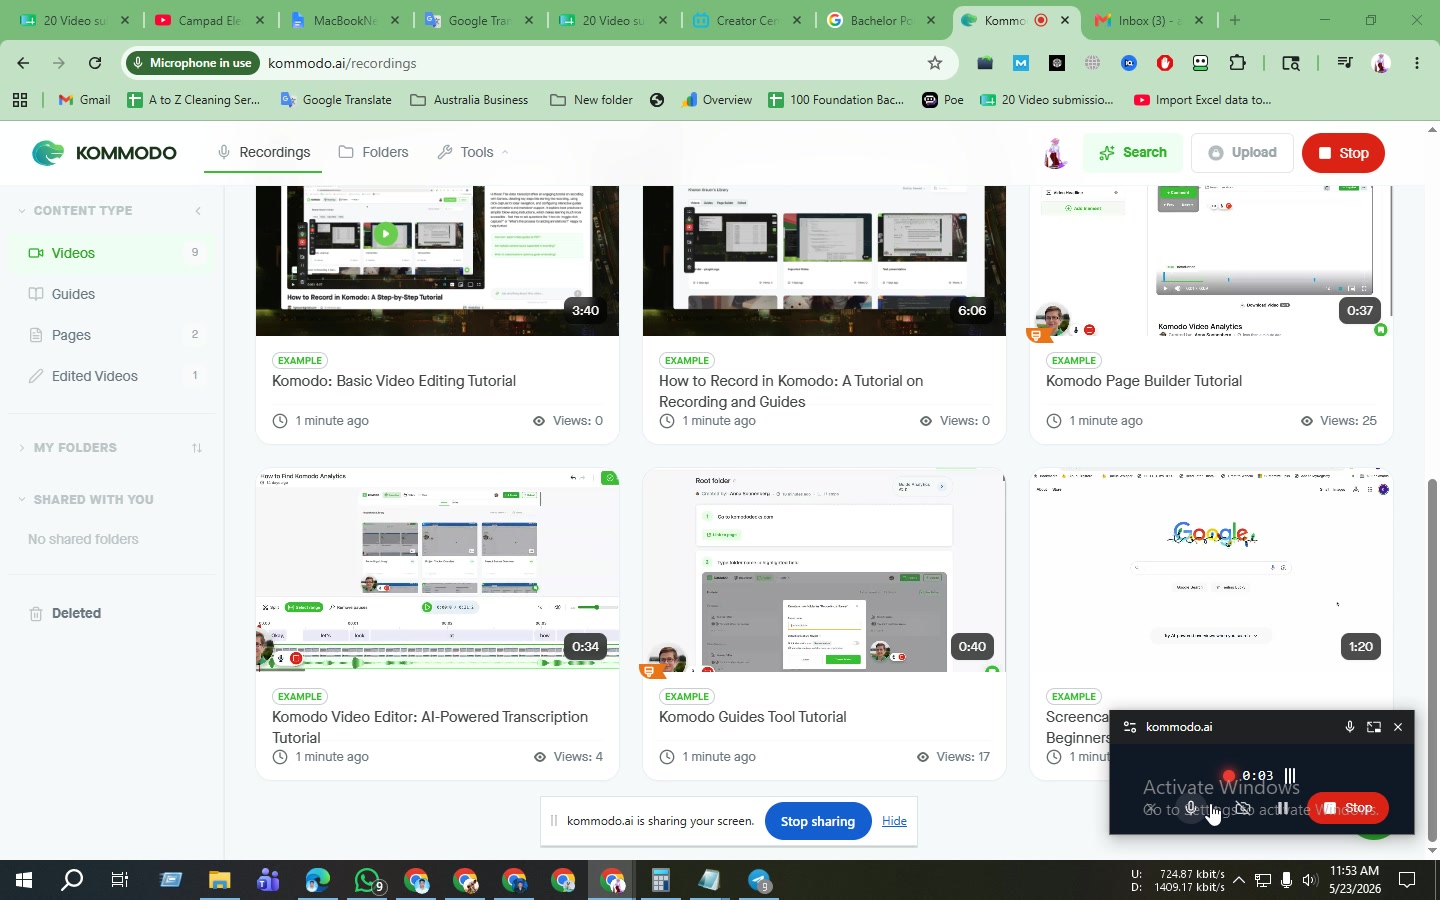1440x900 pixels.
Task: Open the Google Translate bookmark
Action: point(336,100)
